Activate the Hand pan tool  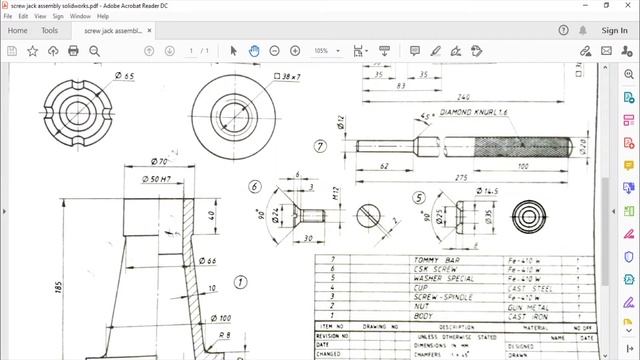coord(254,51)
